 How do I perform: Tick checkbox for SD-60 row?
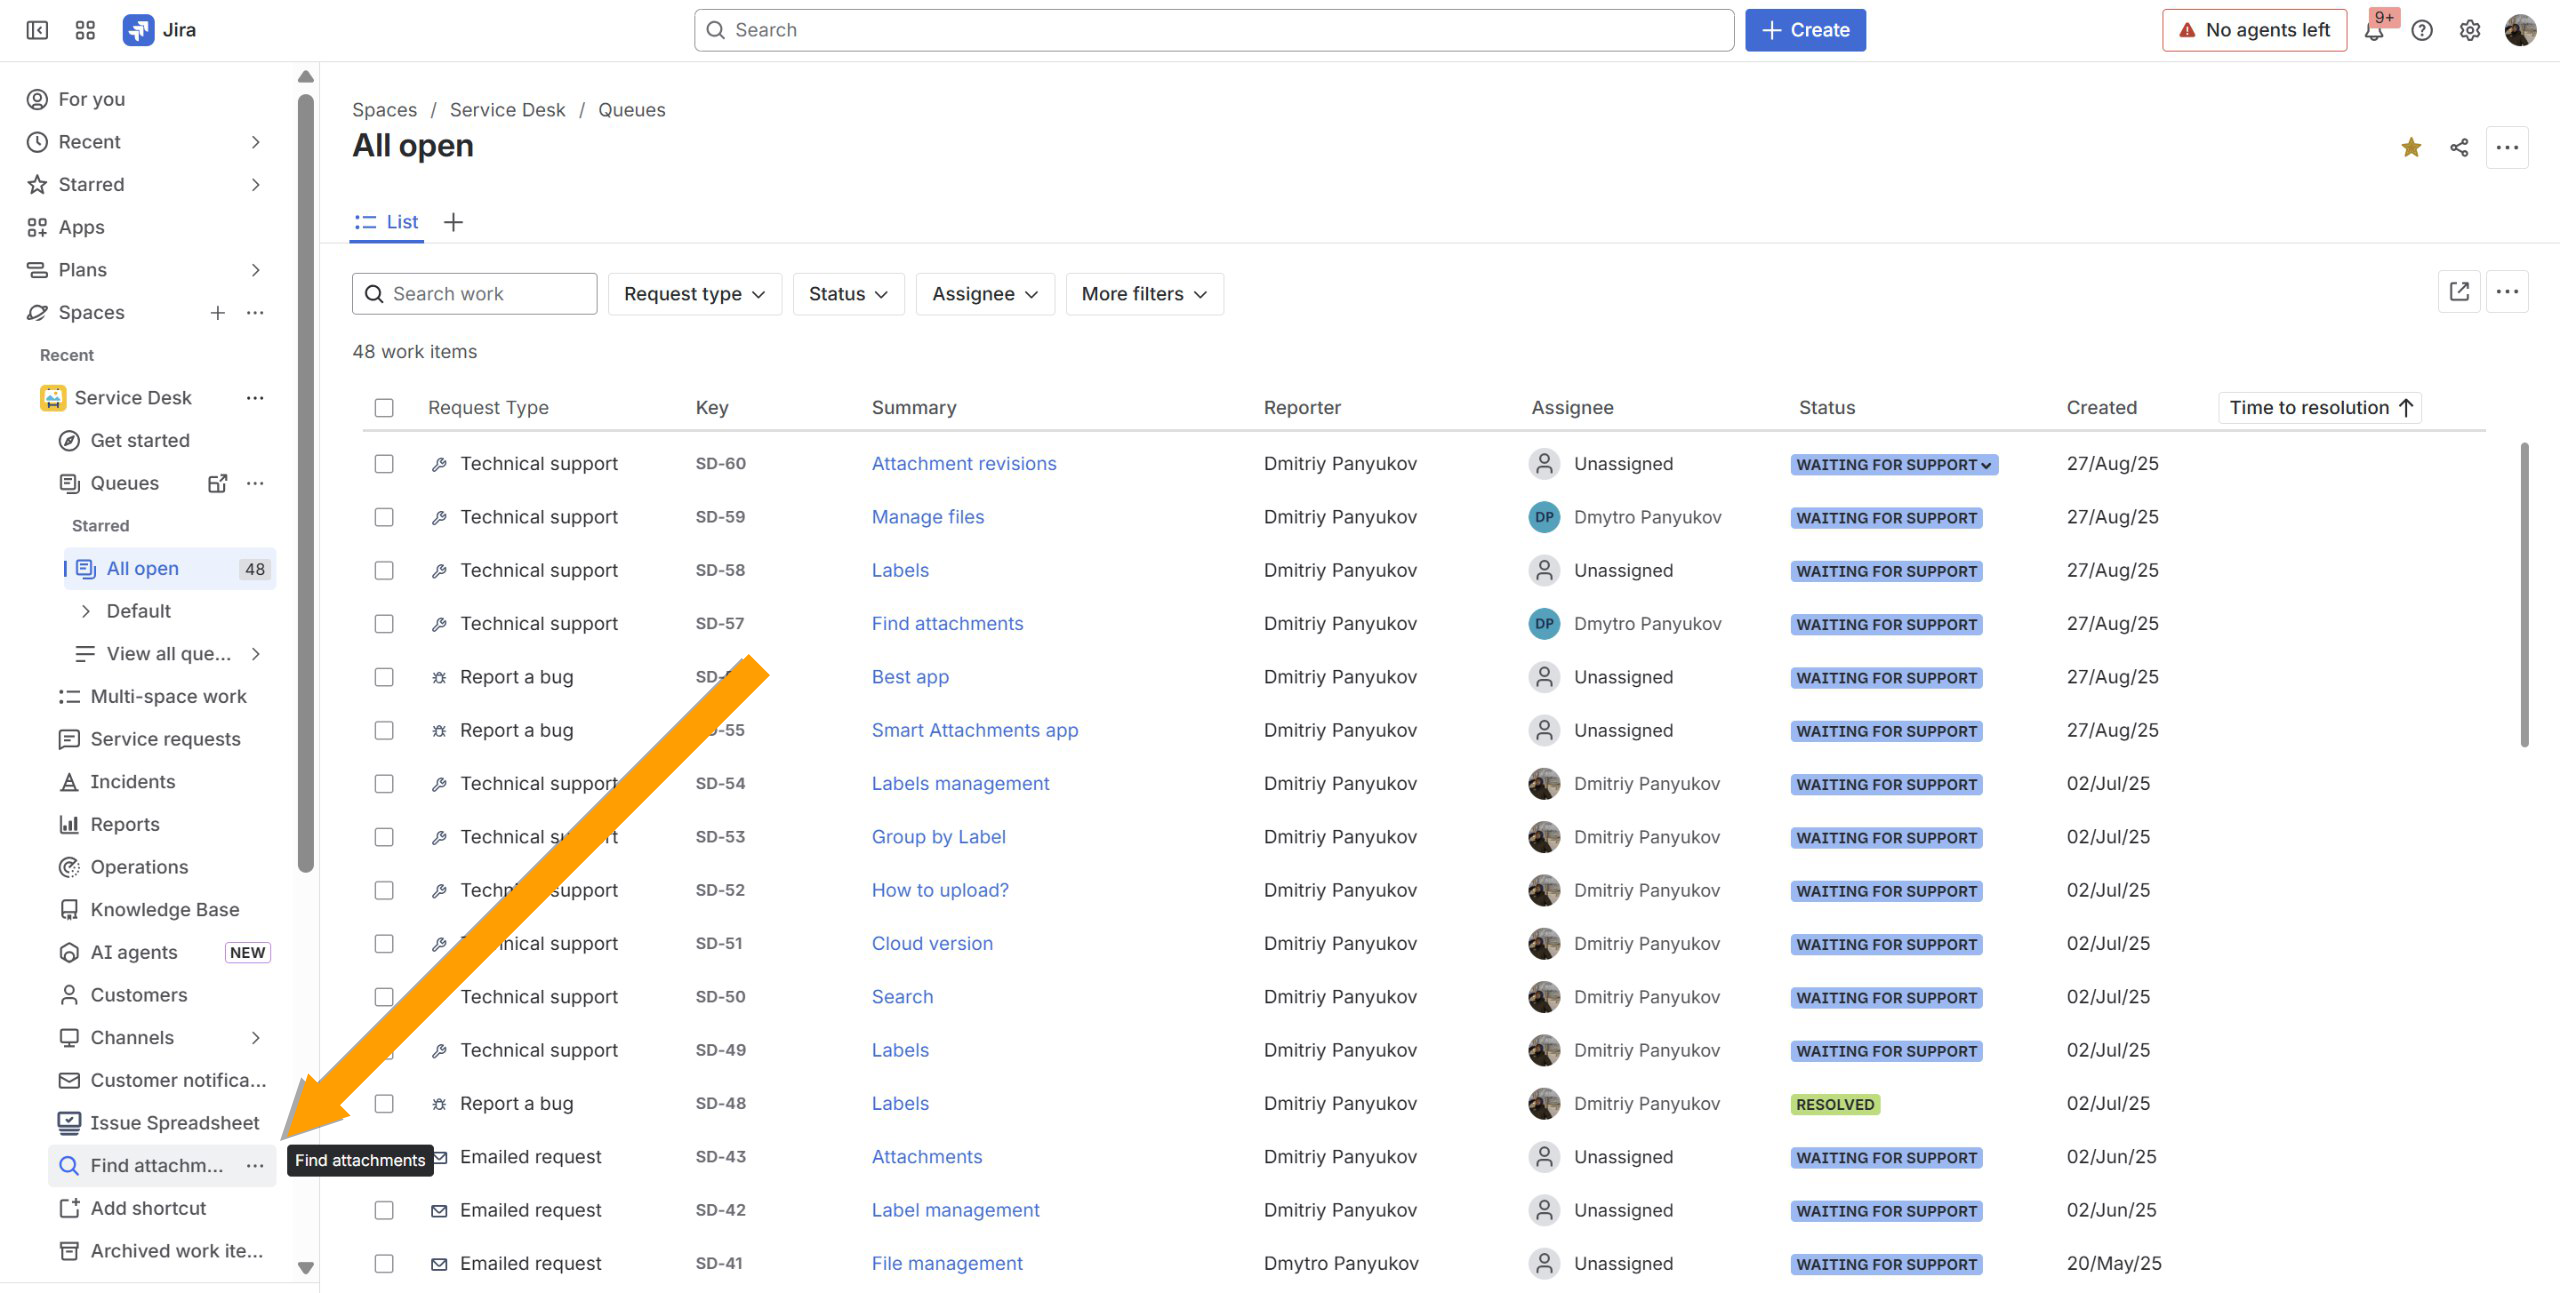pos(384,464)
